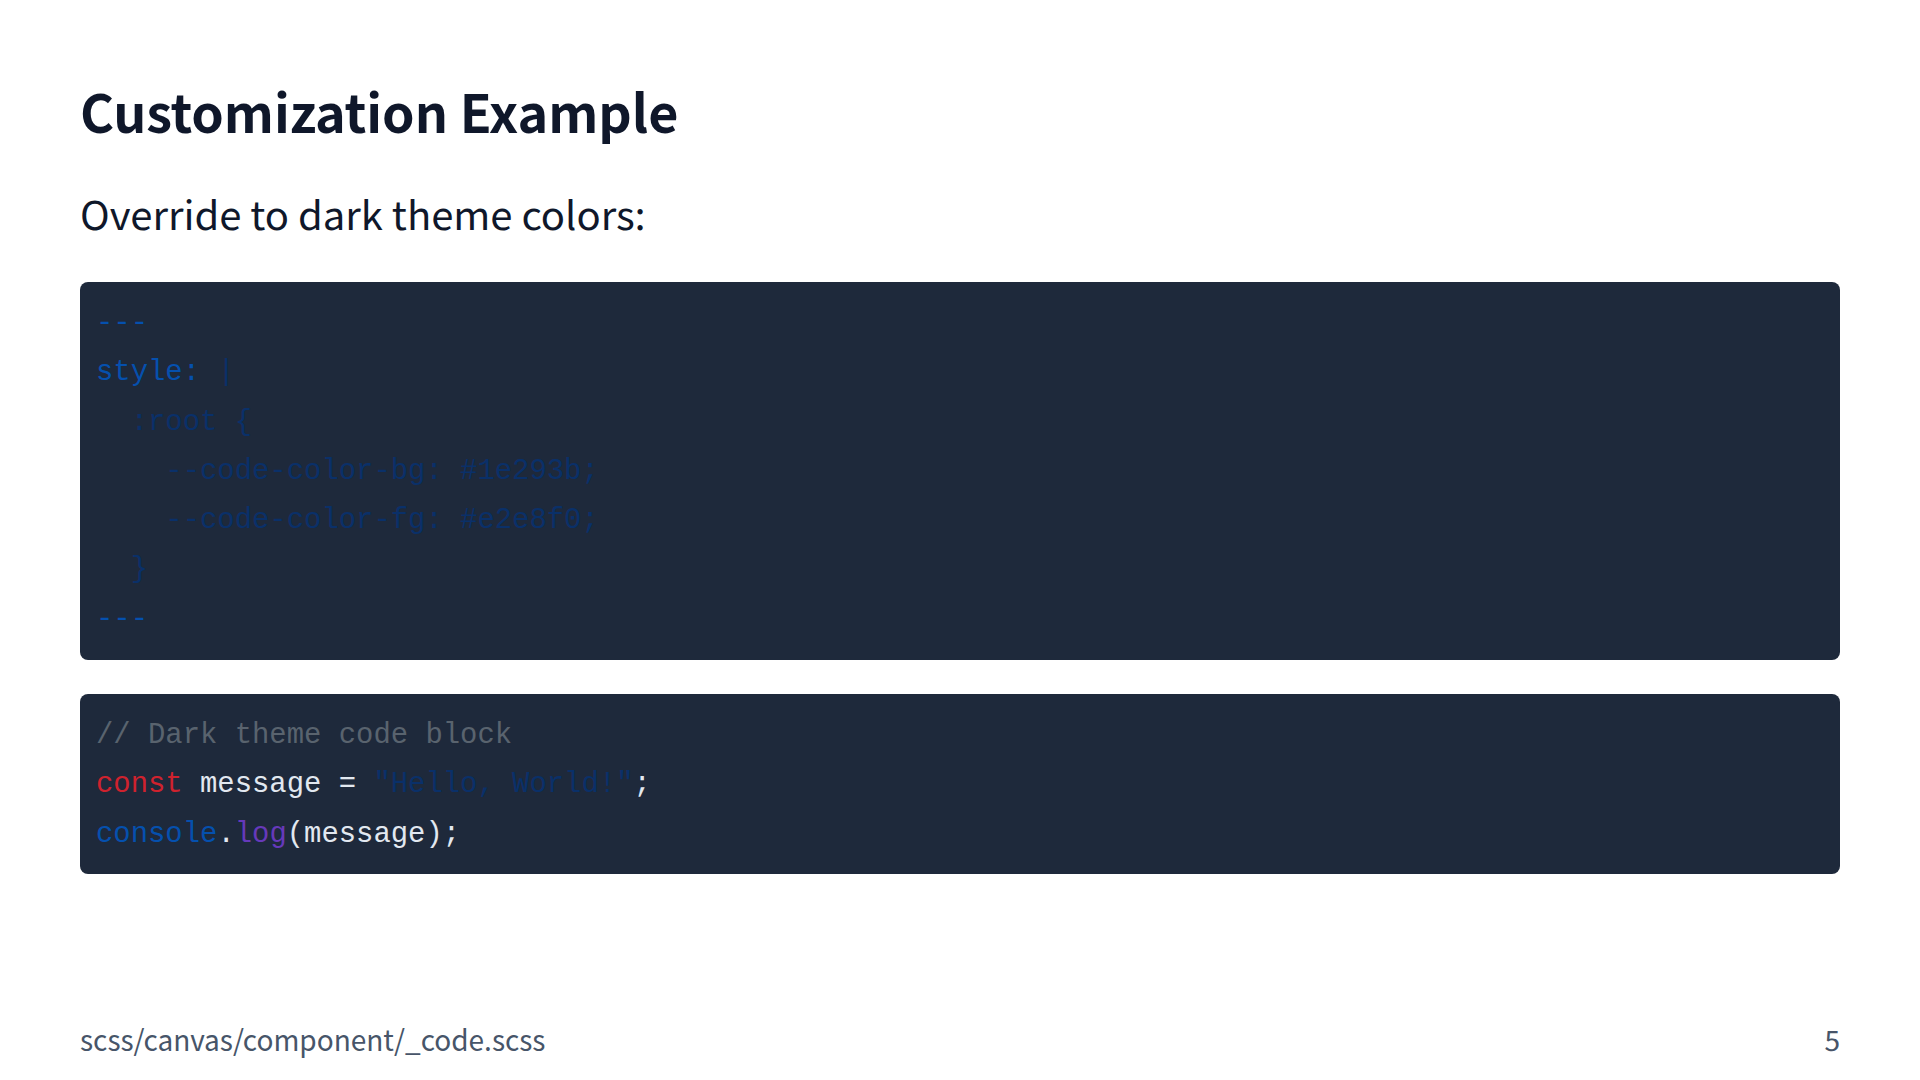Click the "// Dark theme code block" comment
The image size is (1920, 1080).
(304, 734)
